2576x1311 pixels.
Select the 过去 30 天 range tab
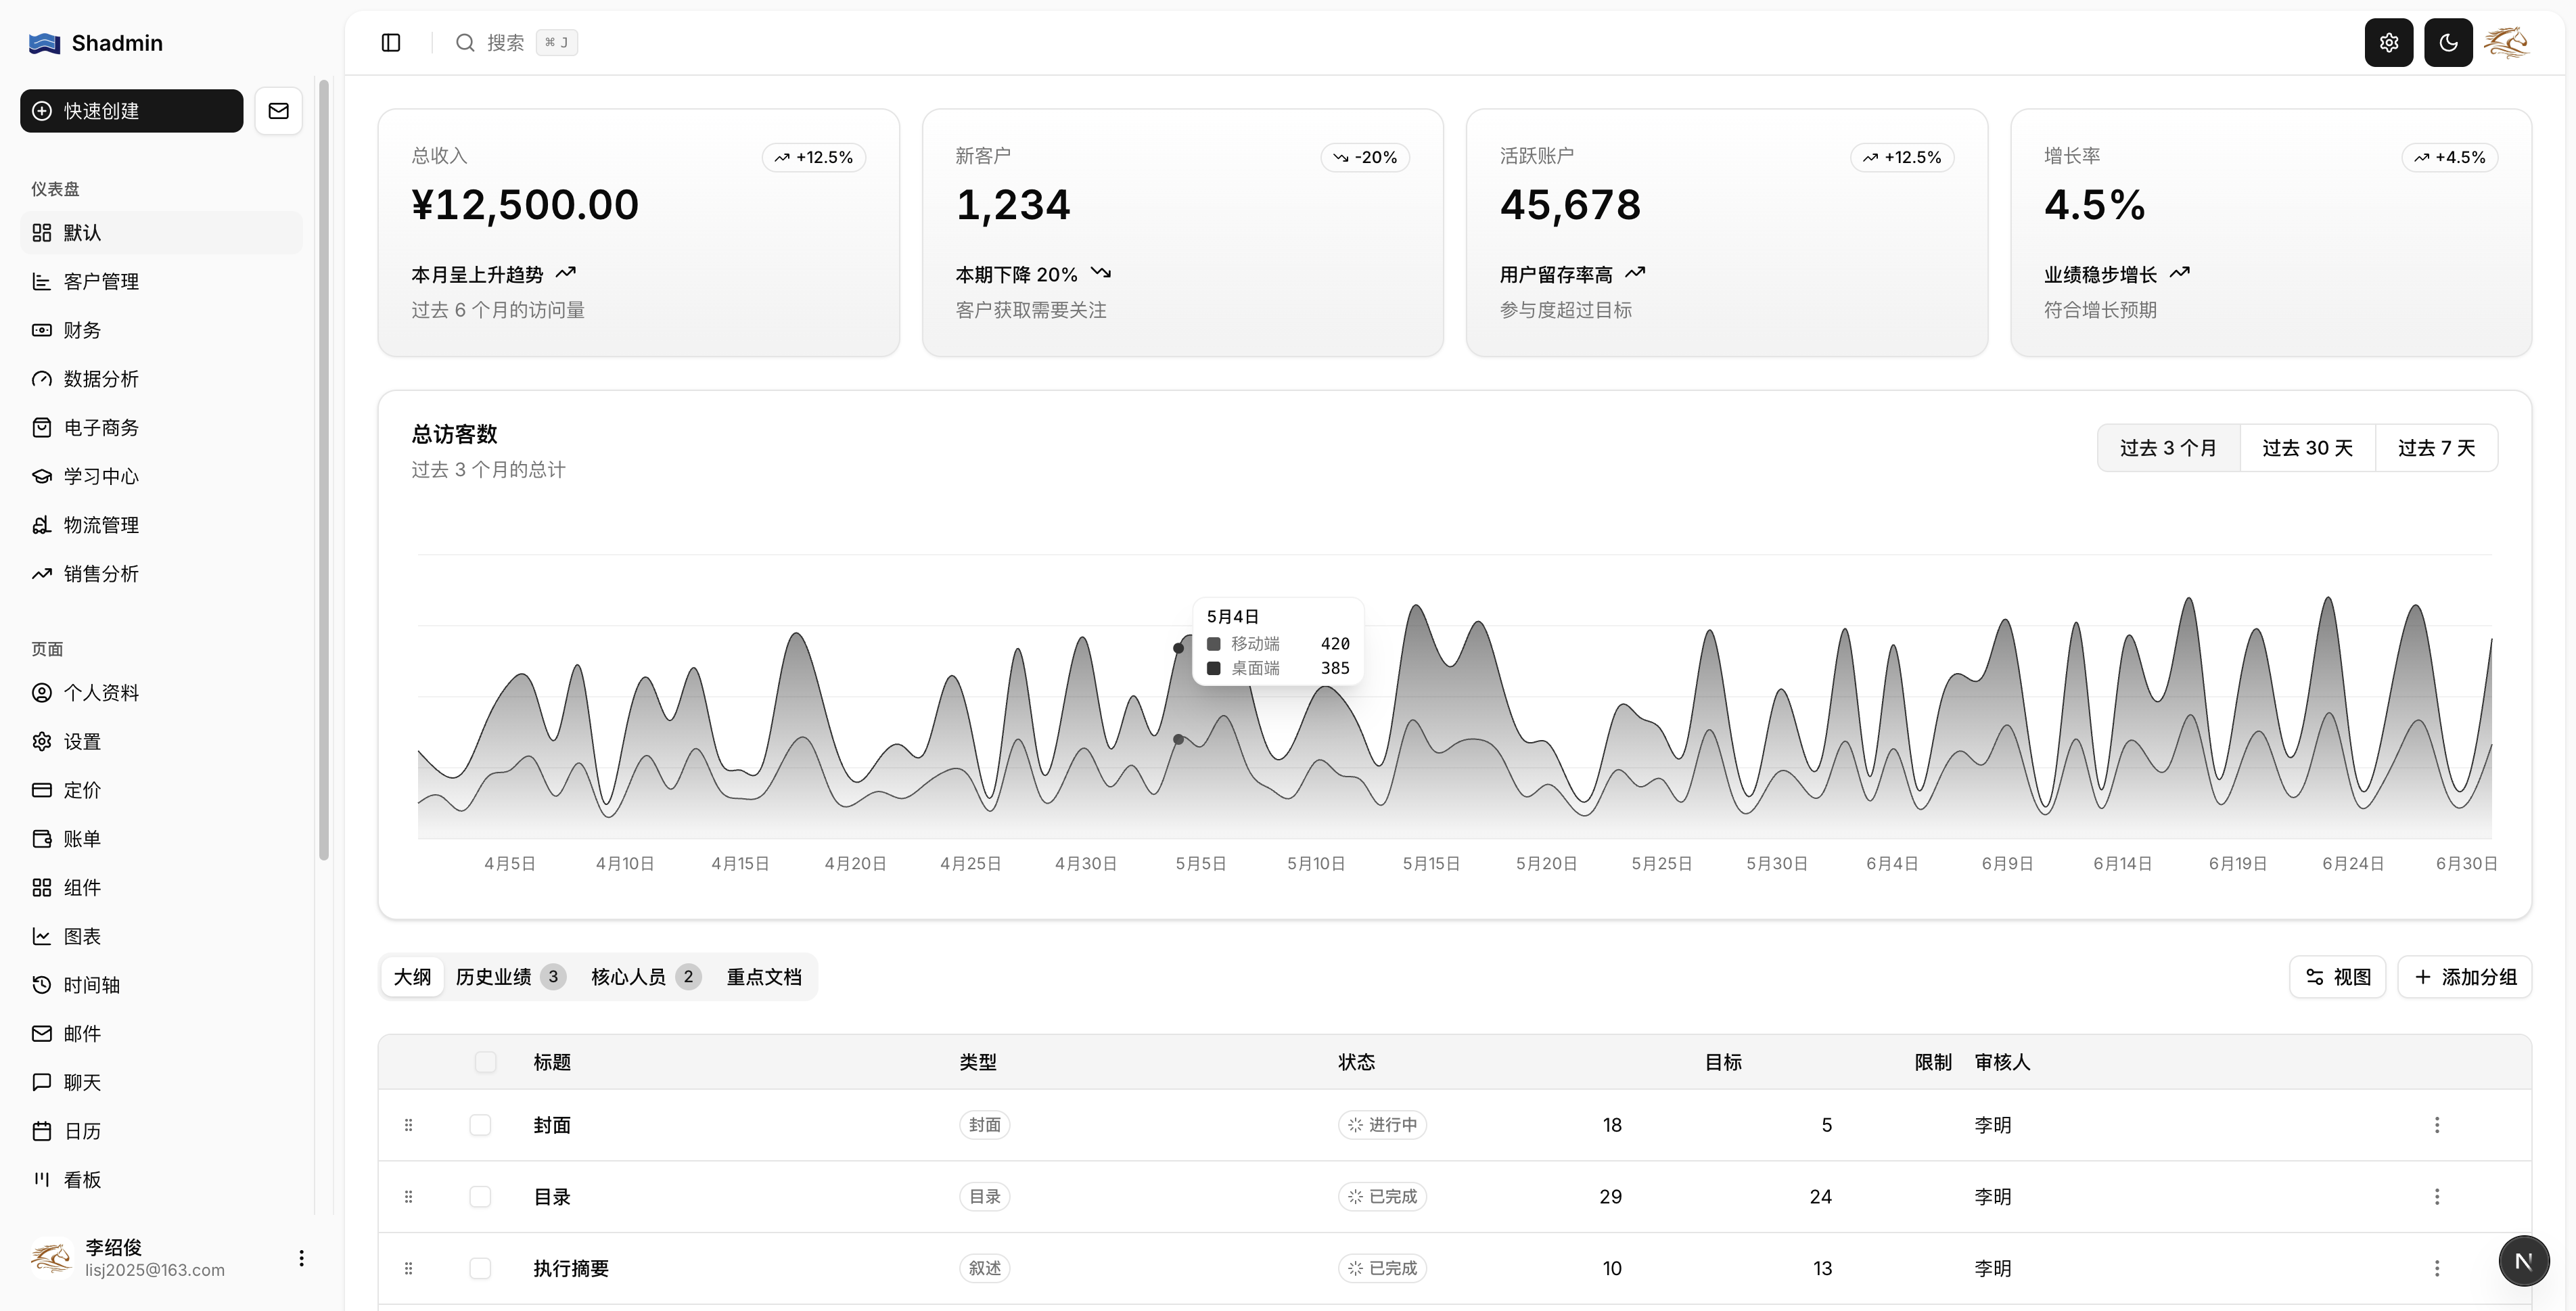[2307, 448]
